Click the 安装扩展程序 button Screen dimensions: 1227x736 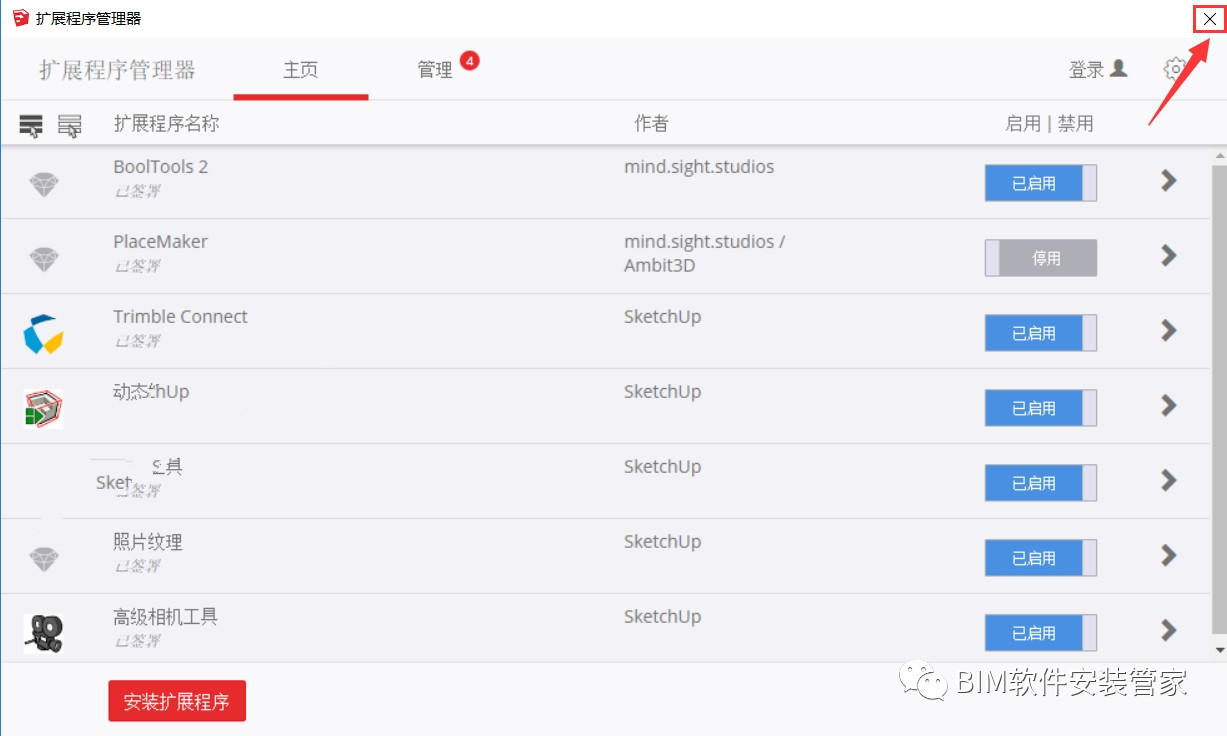point(177,702)
